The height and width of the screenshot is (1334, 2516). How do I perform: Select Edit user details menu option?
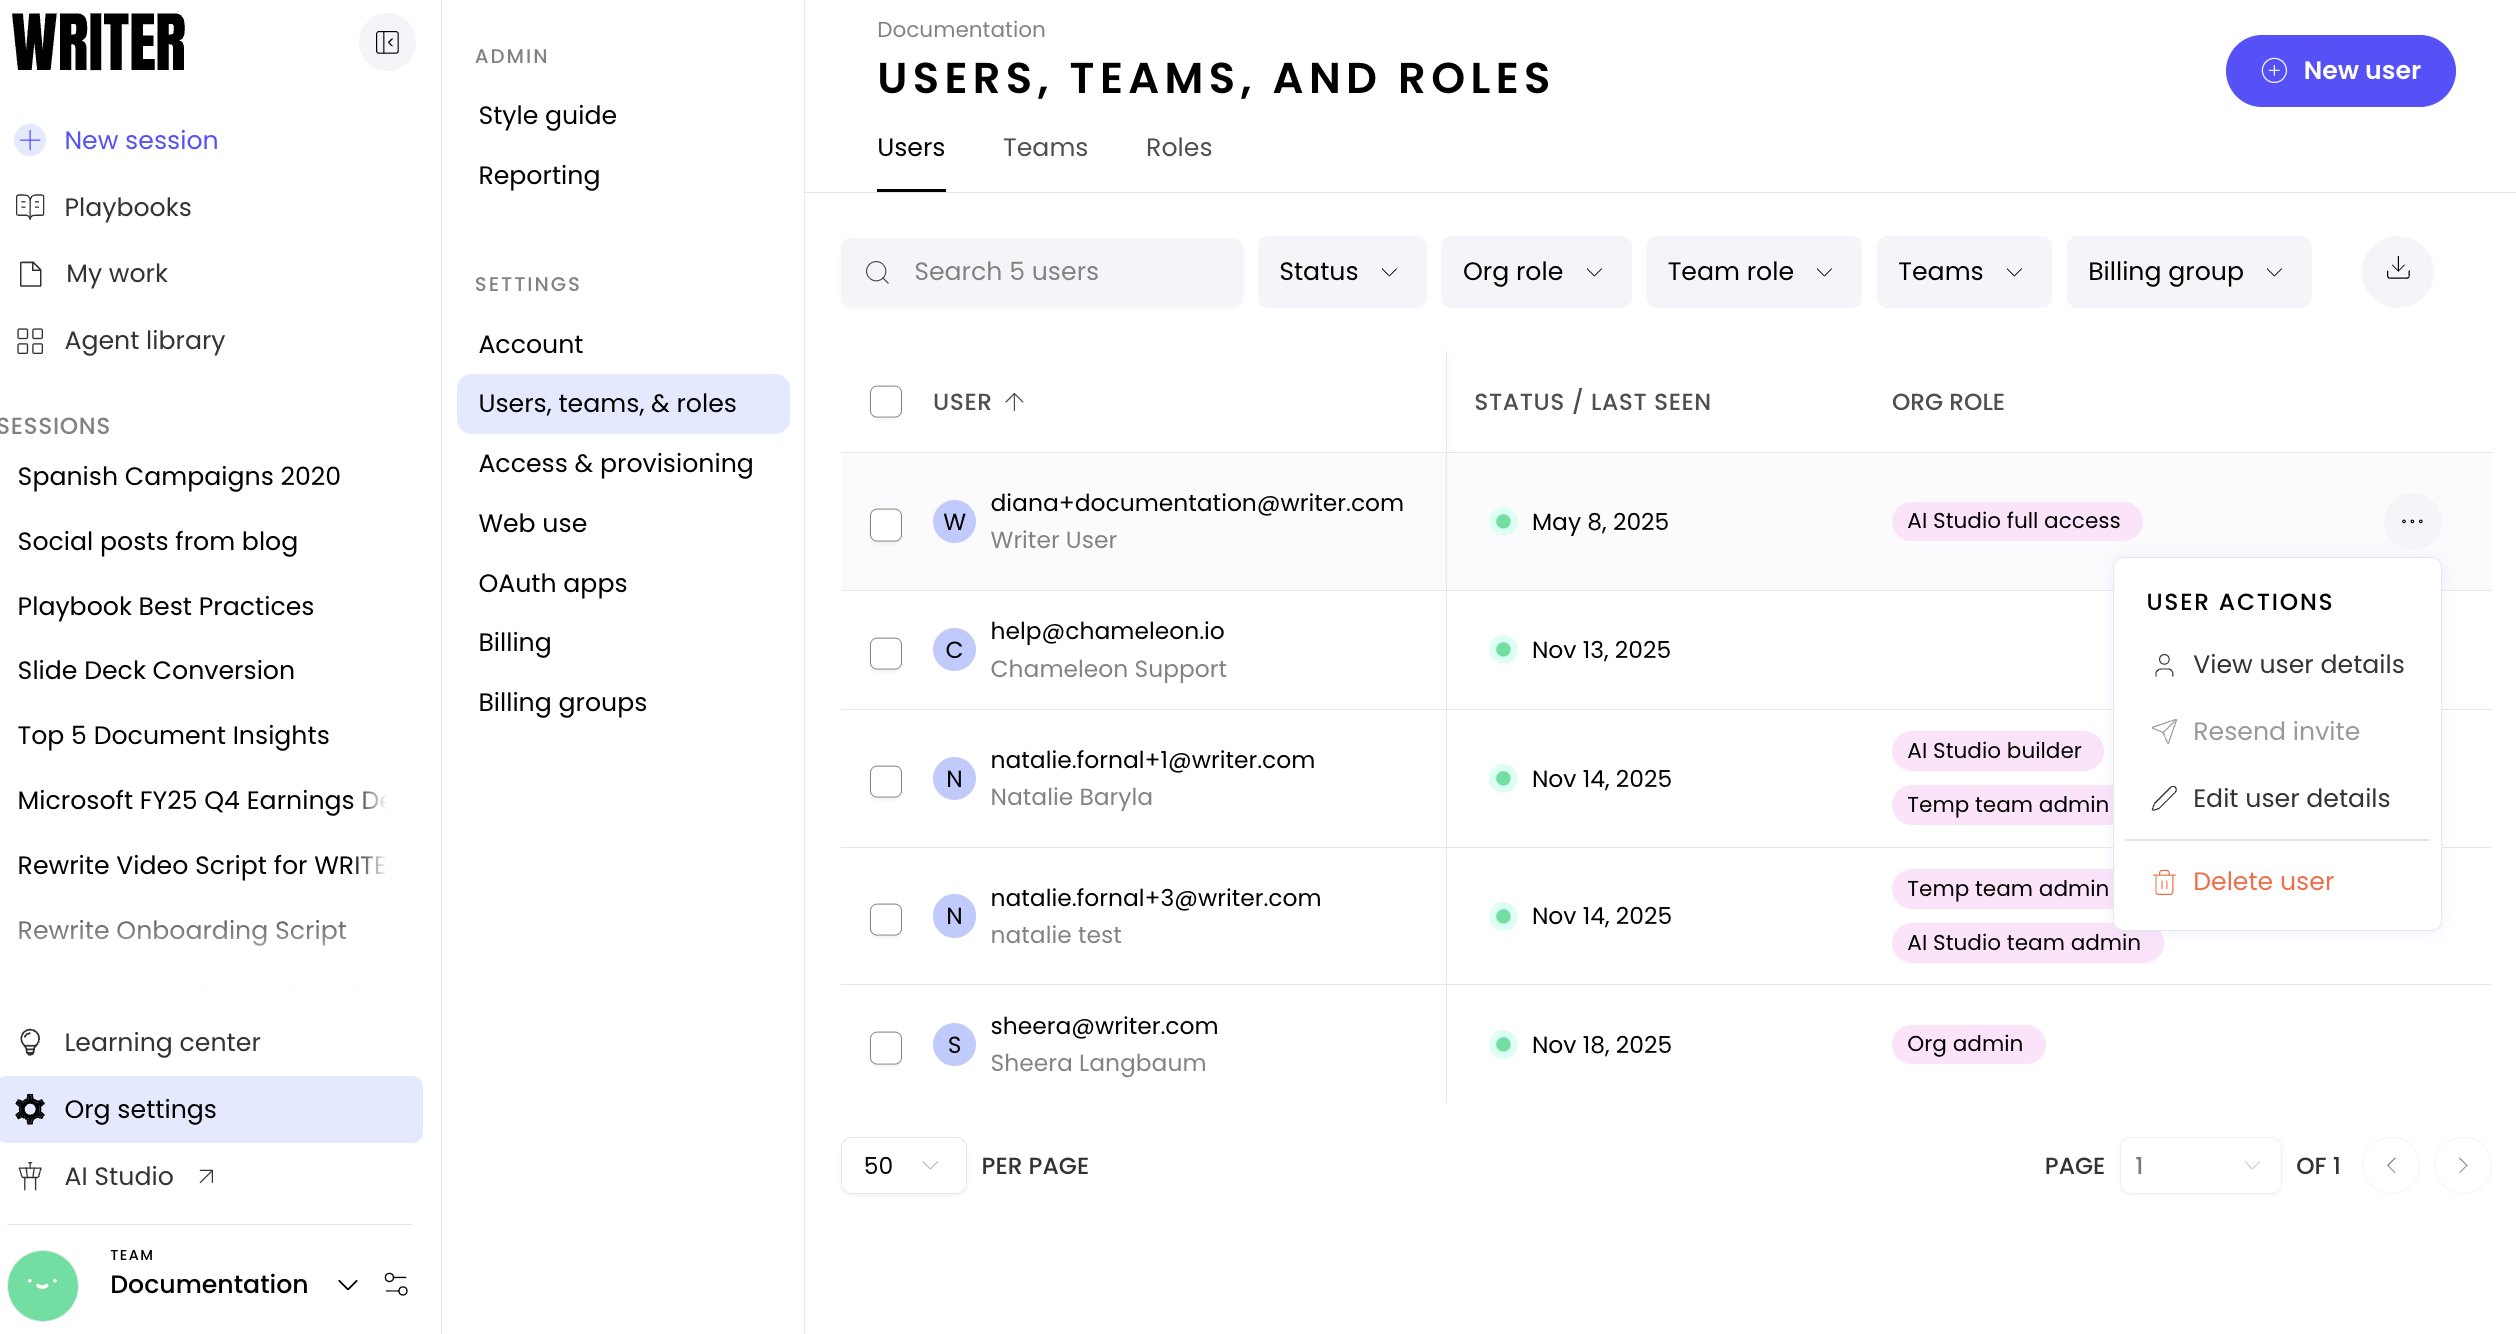pos(2290,798)
